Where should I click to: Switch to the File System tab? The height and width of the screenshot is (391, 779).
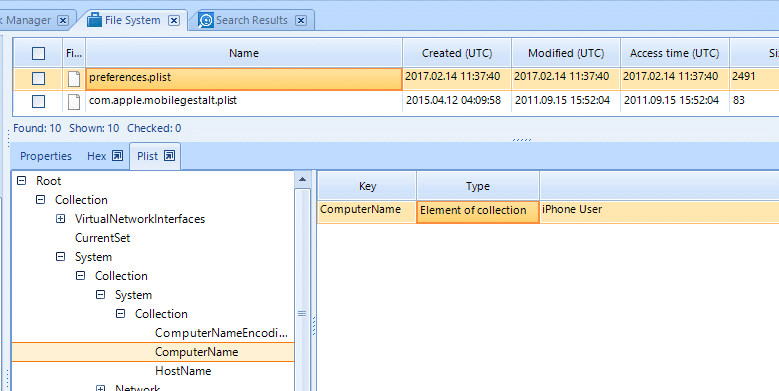click(x=132, y=20)
